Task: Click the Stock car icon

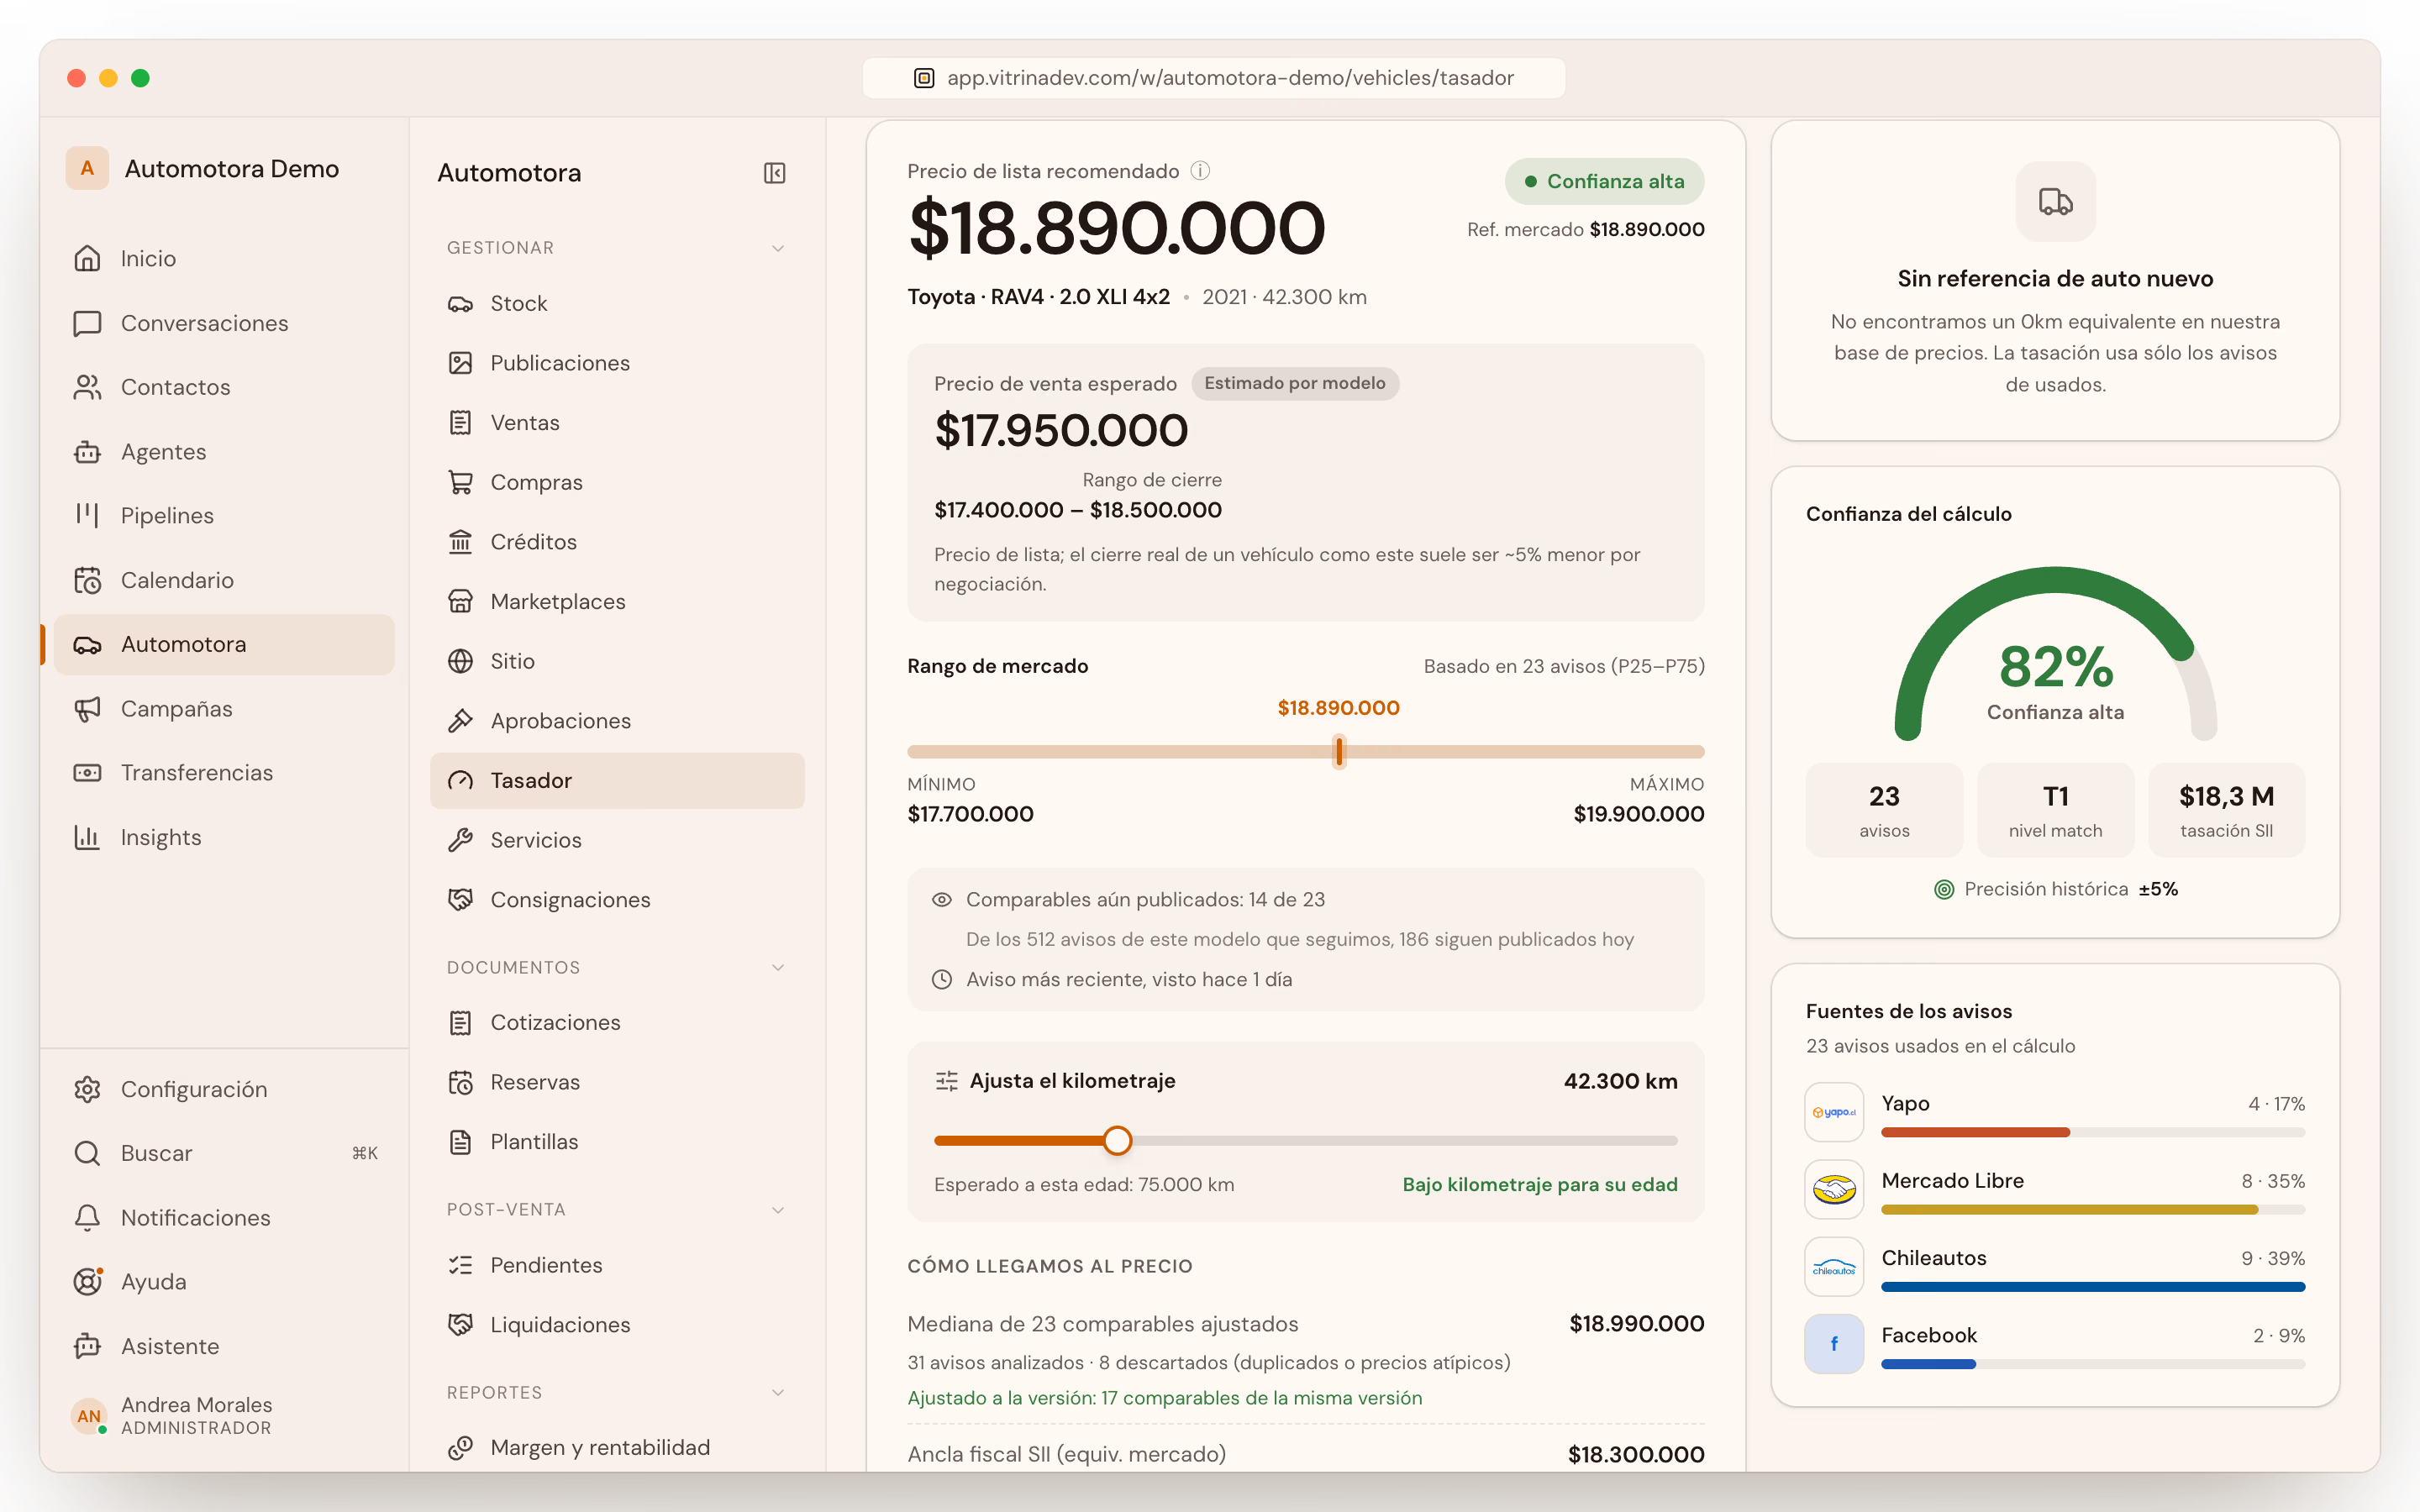Action: point(460,303)
